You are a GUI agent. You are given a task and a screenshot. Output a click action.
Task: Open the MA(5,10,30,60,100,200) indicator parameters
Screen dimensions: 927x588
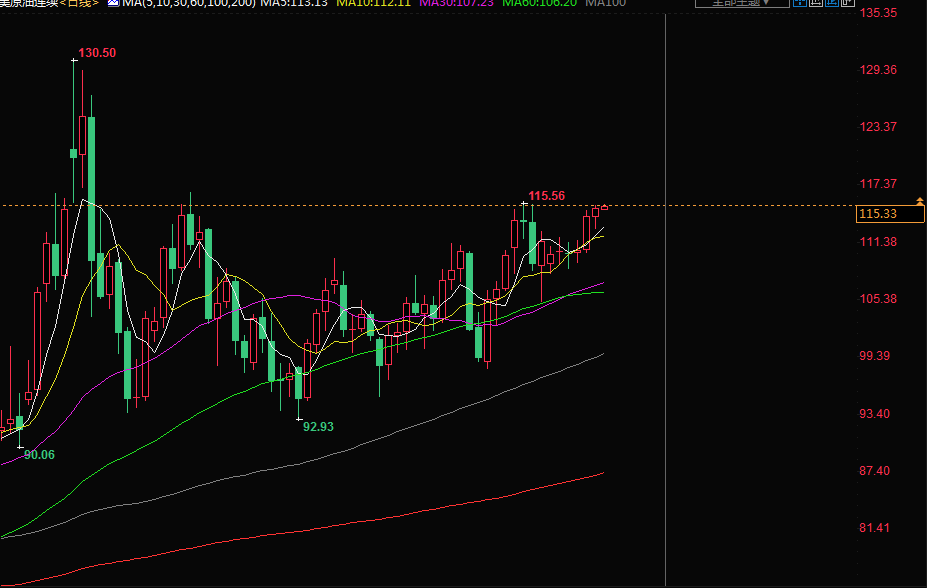tap(188, 3)
